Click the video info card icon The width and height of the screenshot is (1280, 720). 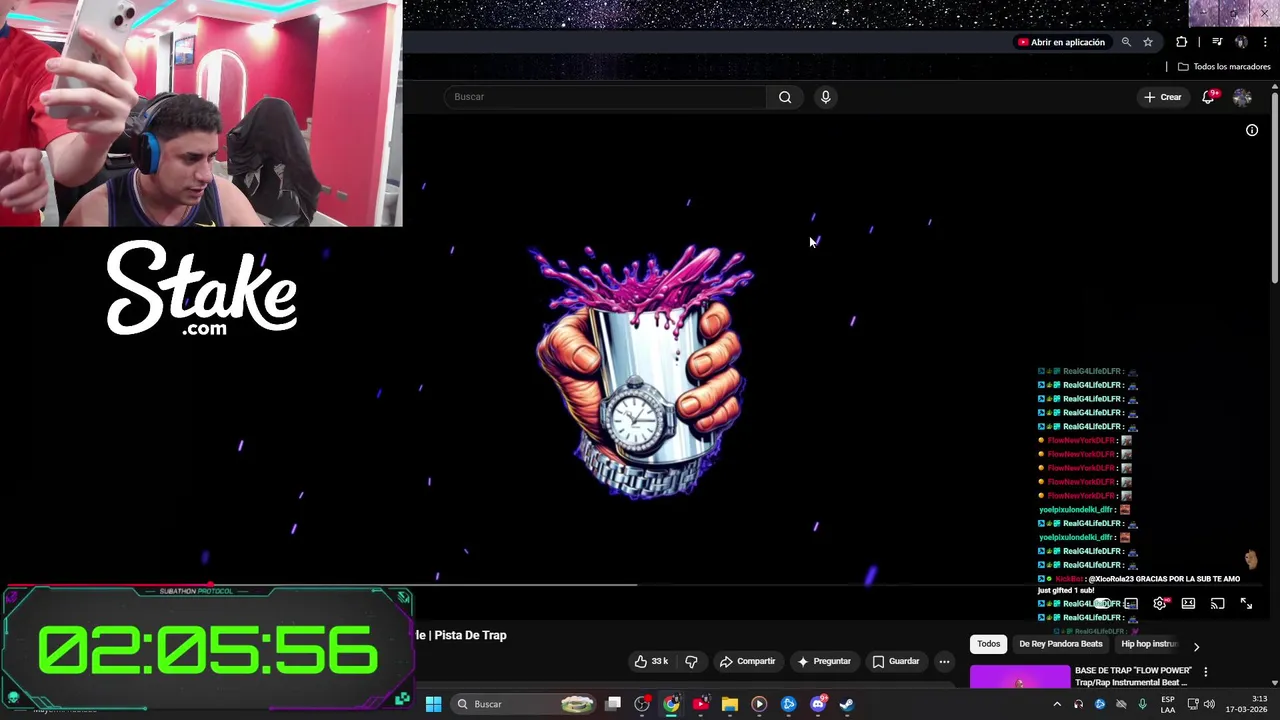coord(1252,130)
